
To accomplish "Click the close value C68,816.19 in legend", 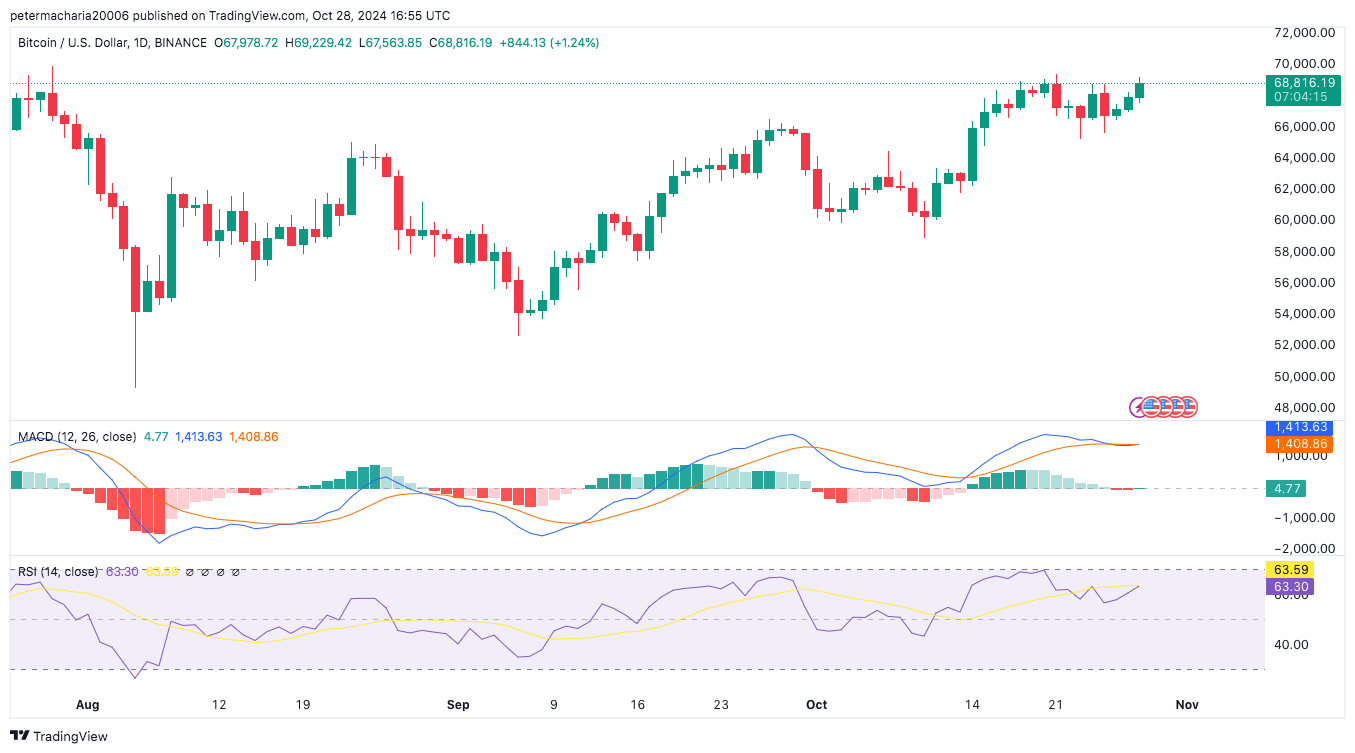I will (461, 43).
